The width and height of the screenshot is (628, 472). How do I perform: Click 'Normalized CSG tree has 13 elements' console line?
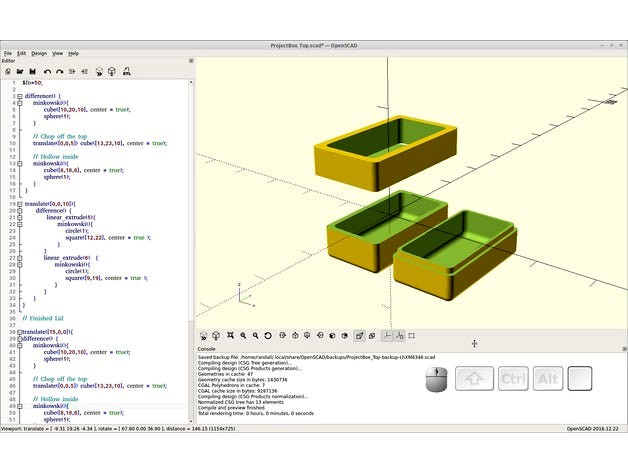click(x=241, y=402)
